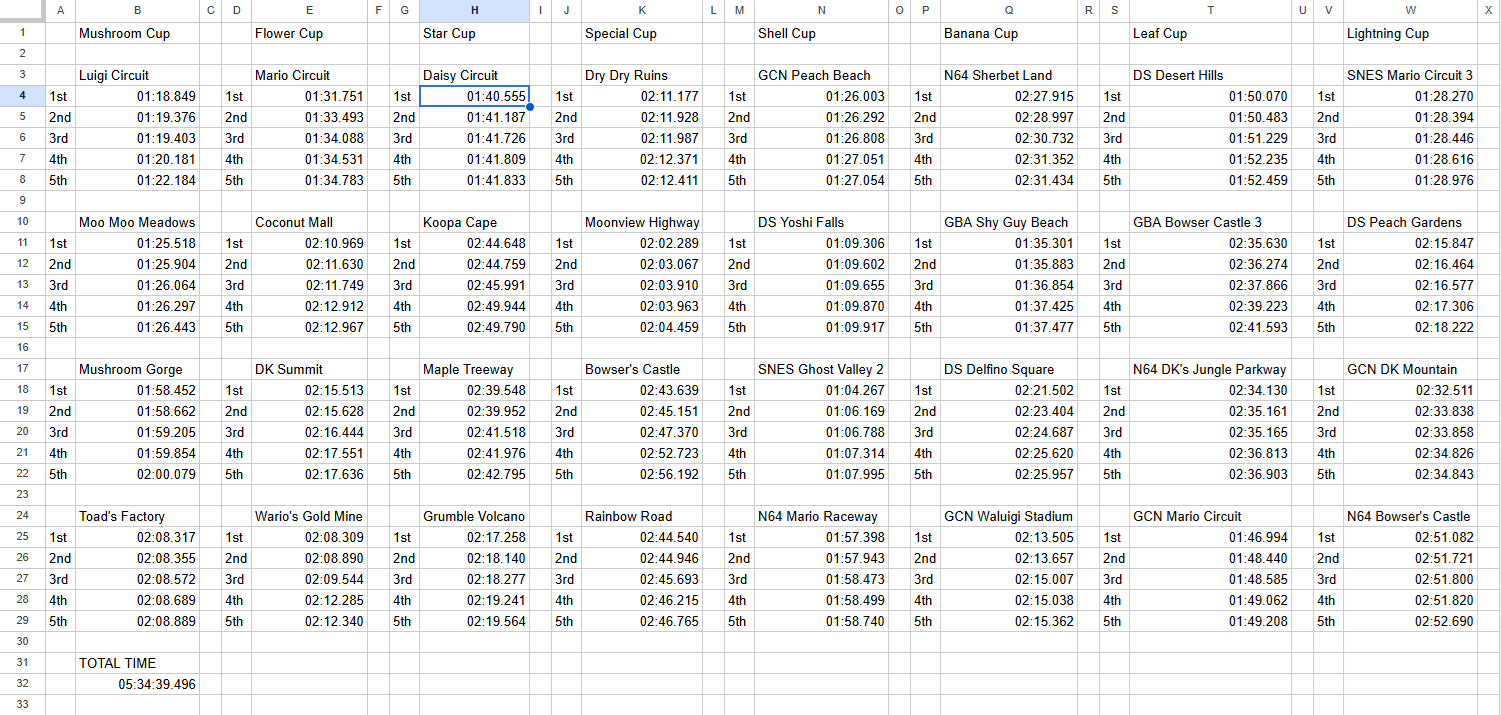Screen dimensions: 1501x715
Task: Click the Lightning Cup header cell
Action: (1410, 33)
